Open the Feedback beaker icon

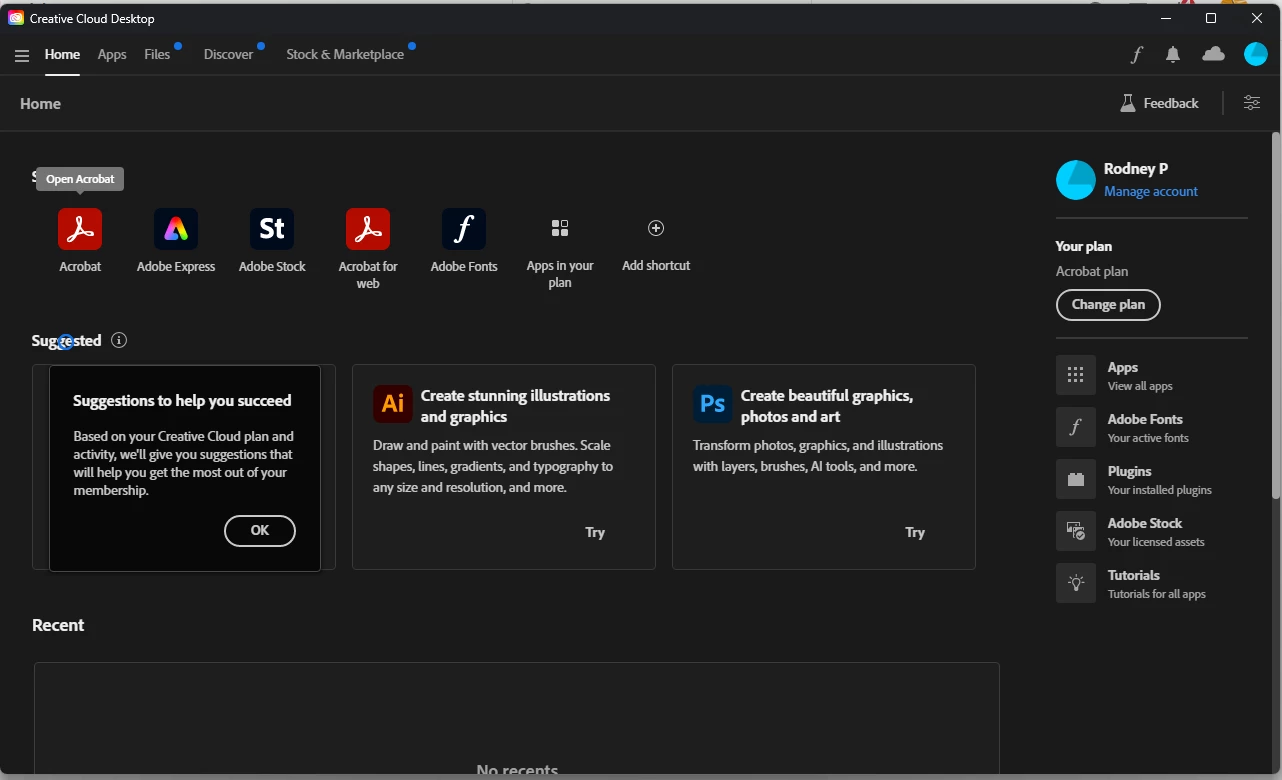[1128, 103]
